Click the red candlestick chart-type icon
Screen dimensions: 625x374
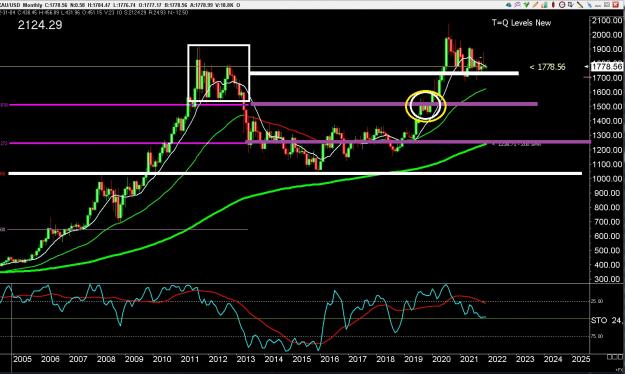click(553, 5)
